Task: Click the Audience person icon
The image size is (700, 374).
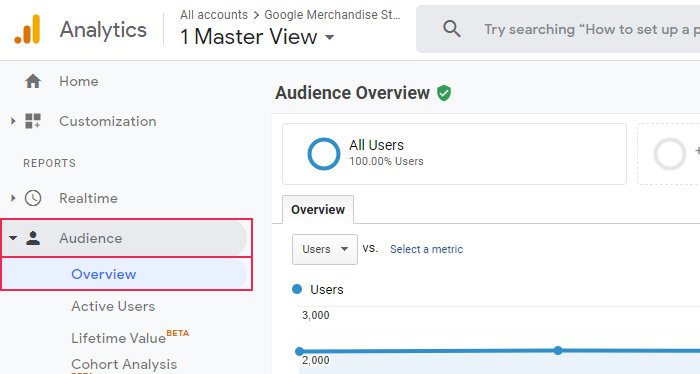Action: tap(33, 238)
